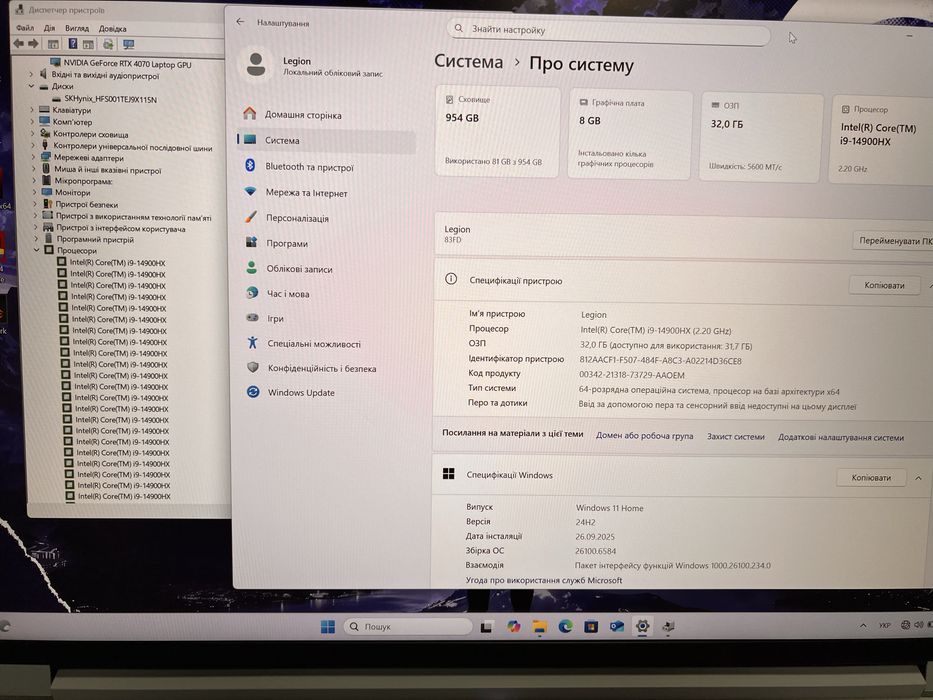The image size is (933, 700).
Task: Collapse the Процесори tree node
Action: [x=37, y=251]
